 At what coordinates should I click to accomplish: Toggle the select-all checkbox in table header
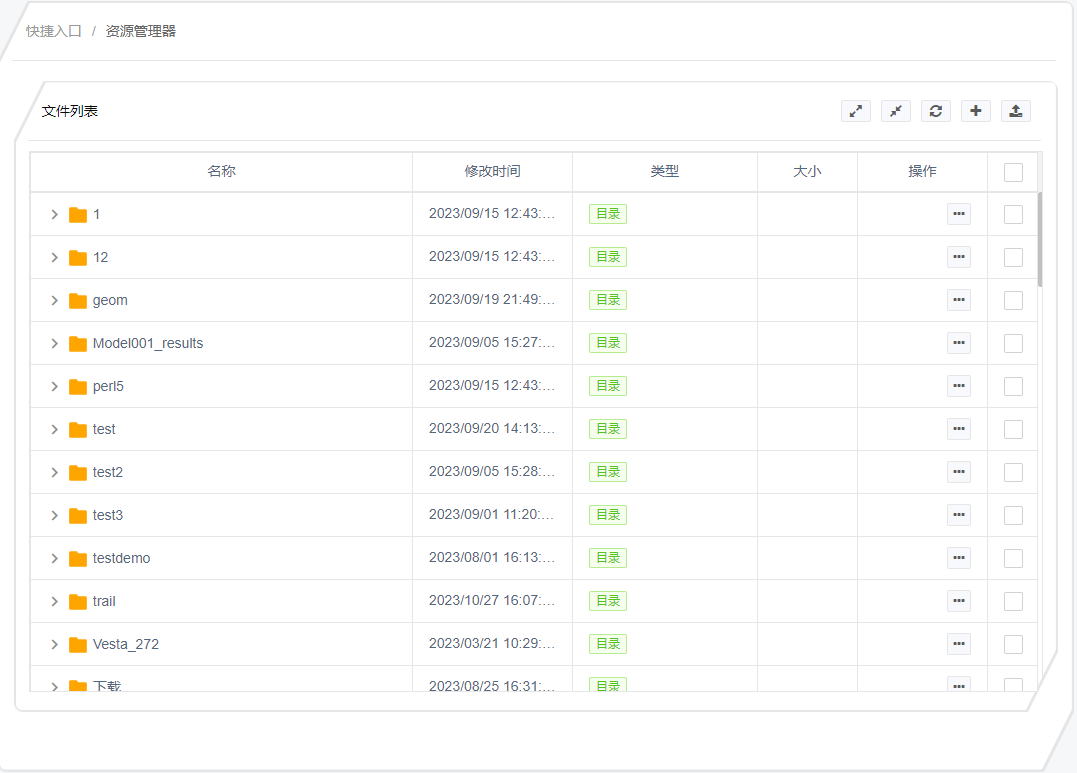pyautogui.click(x=1013, y=172)
